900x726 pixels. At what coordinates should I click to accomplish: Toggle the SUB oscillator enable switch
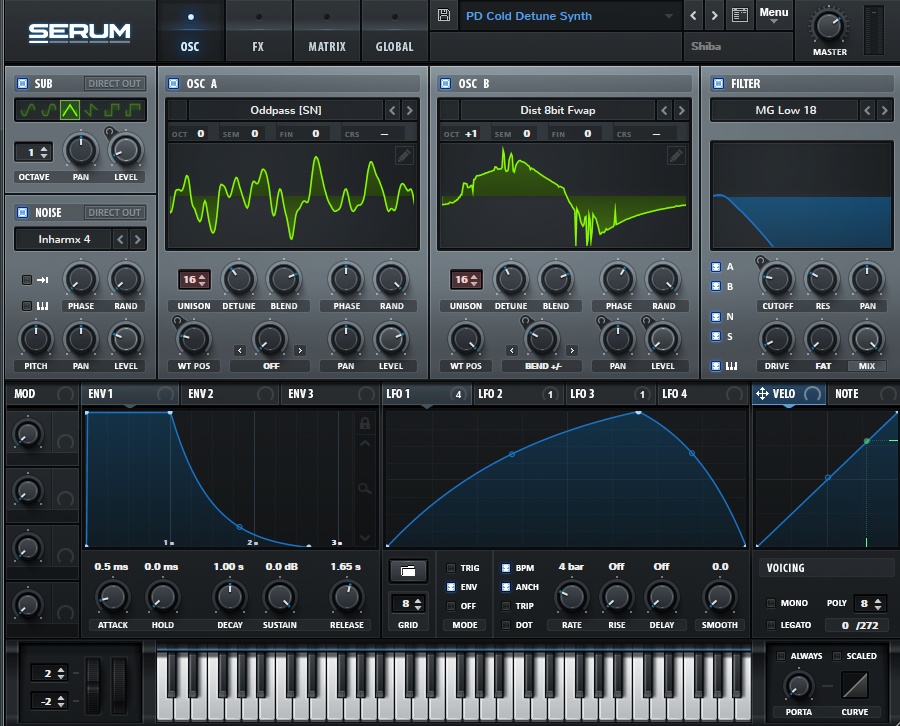pyautogui.click(x=22, y=84)
